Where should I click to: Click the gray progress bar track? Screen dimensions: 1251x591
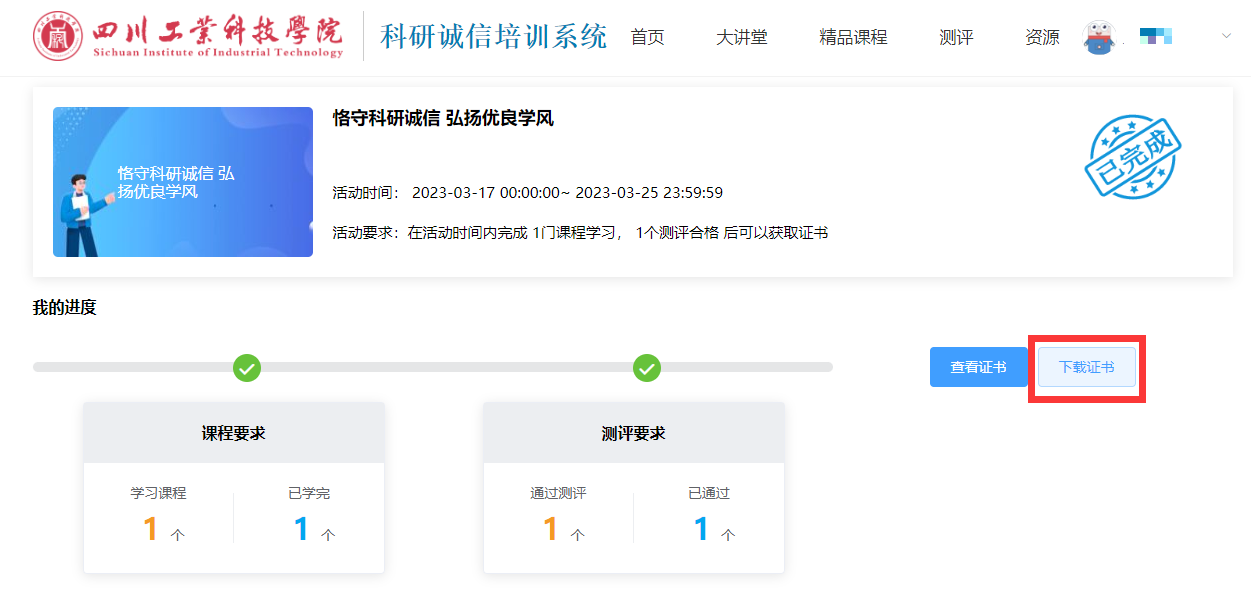[440, 367]
